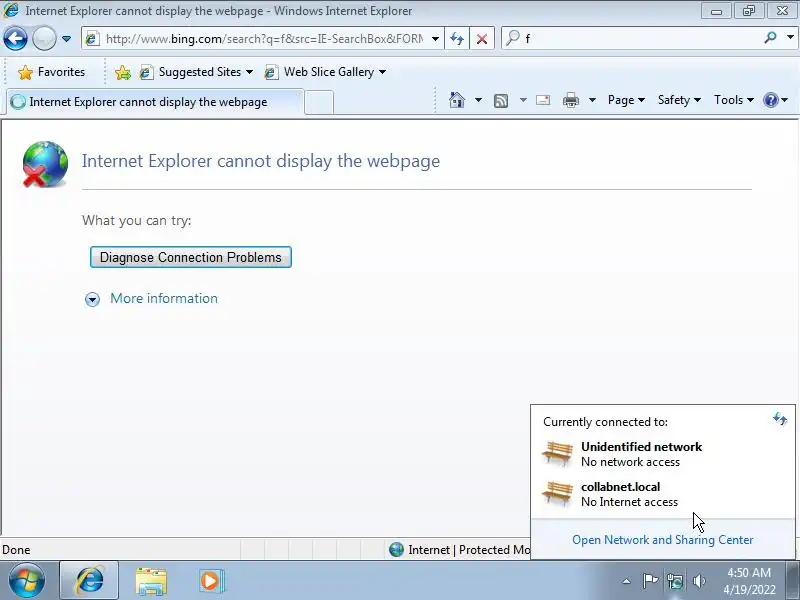The width and height of the screenshot is (800, 600).
Task: Open the Safety menu
Action: pos(679,100)
